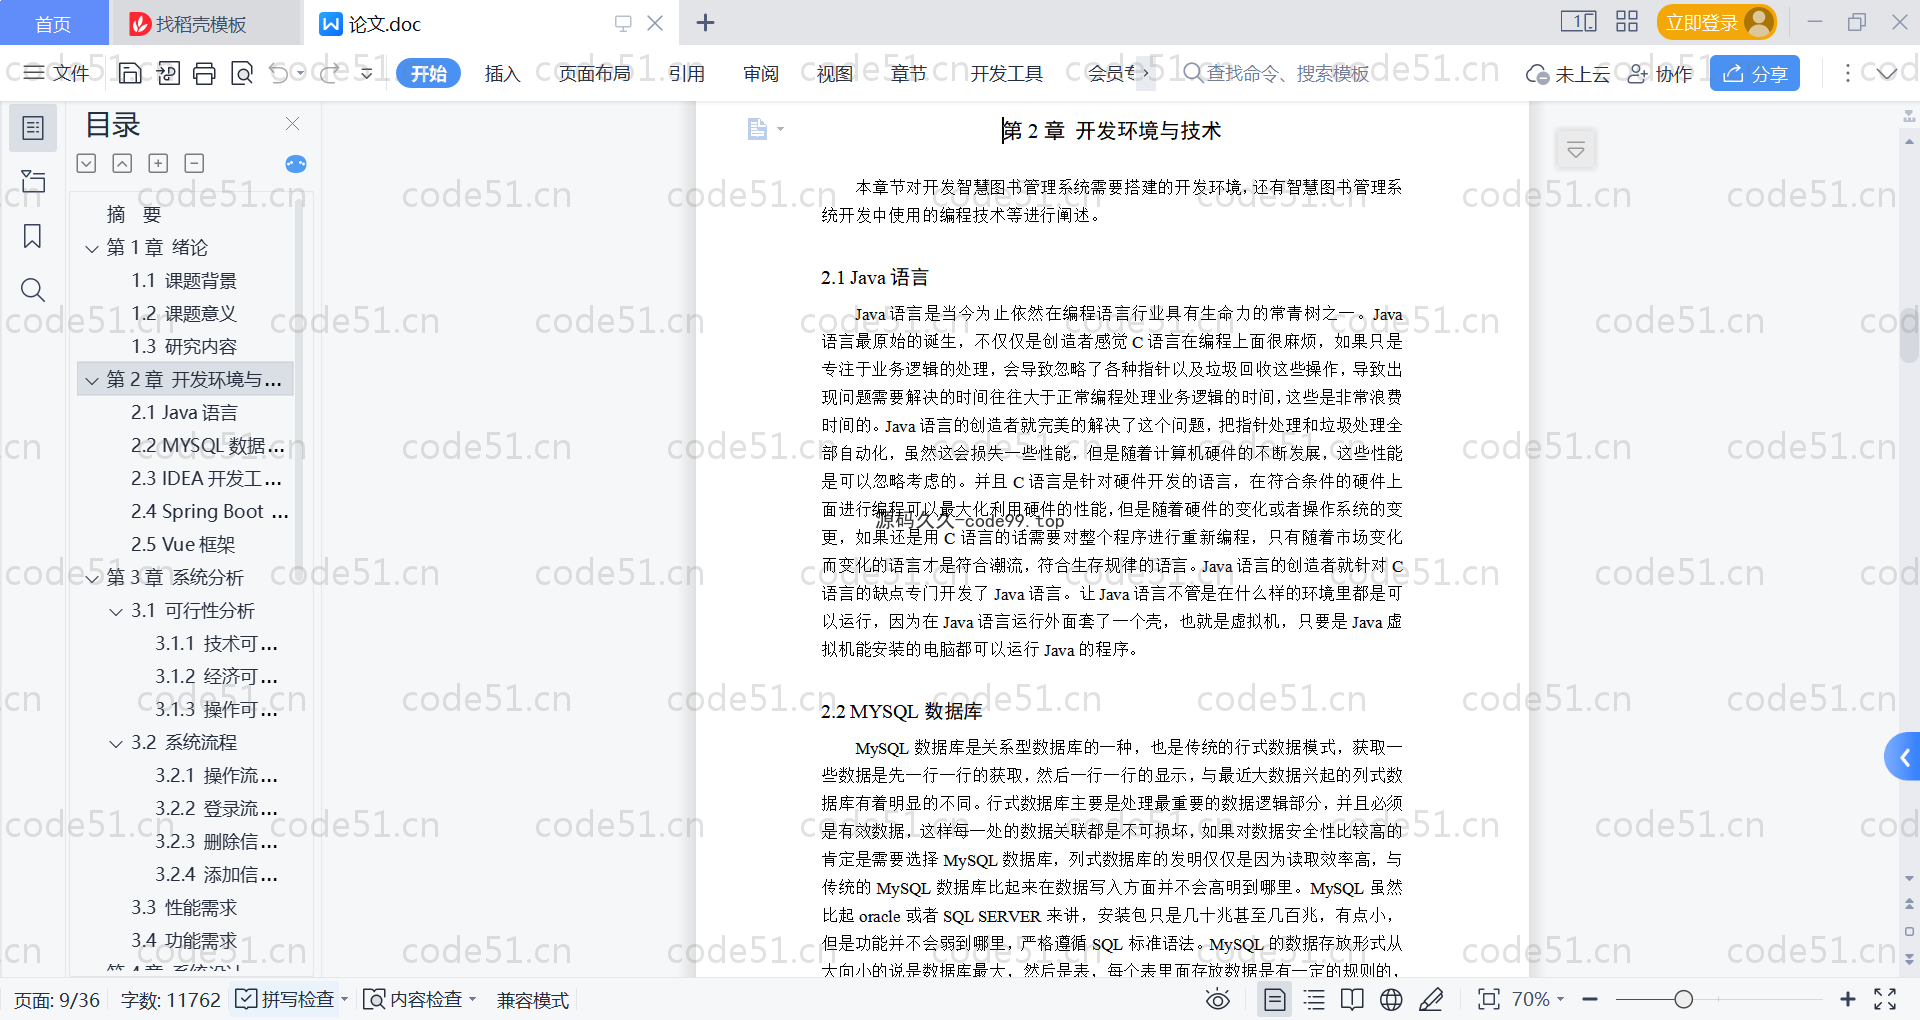Screen dimensions: 1920x1020
Task: Click the 分享 share button
Action: click(1755, 73)
